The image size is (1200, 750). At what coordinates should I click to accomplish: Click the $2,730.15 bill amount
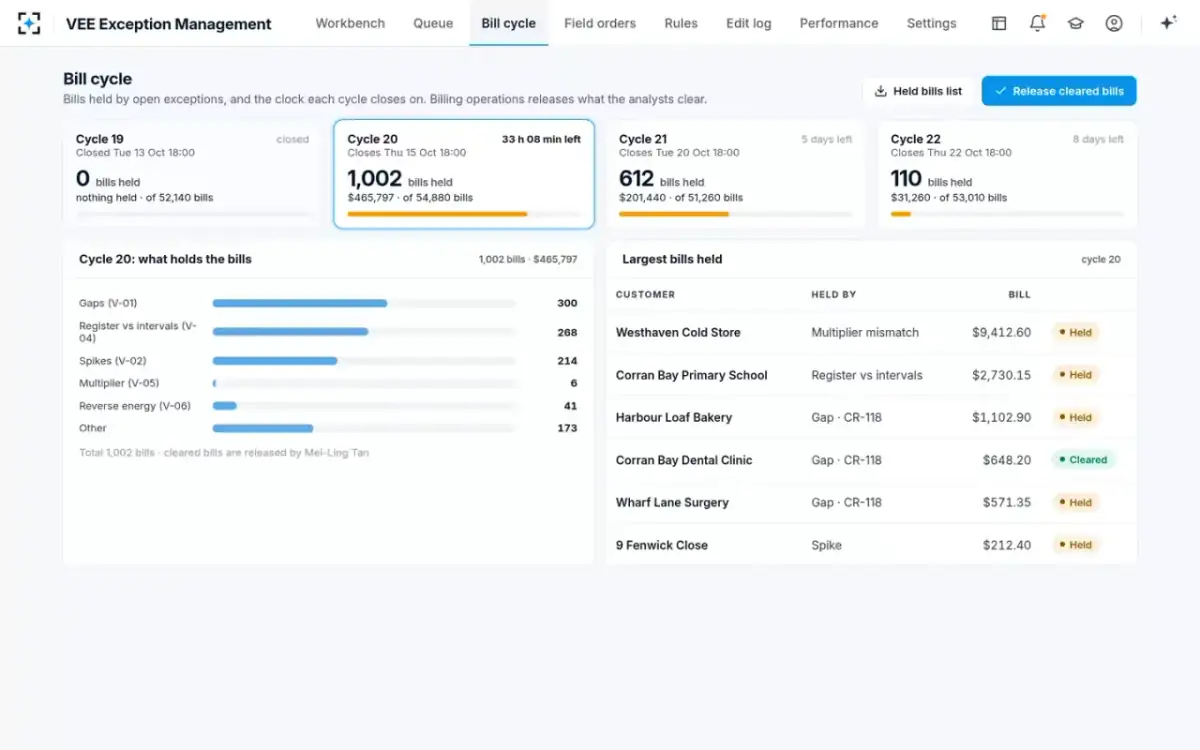(x=1001, y=375)
